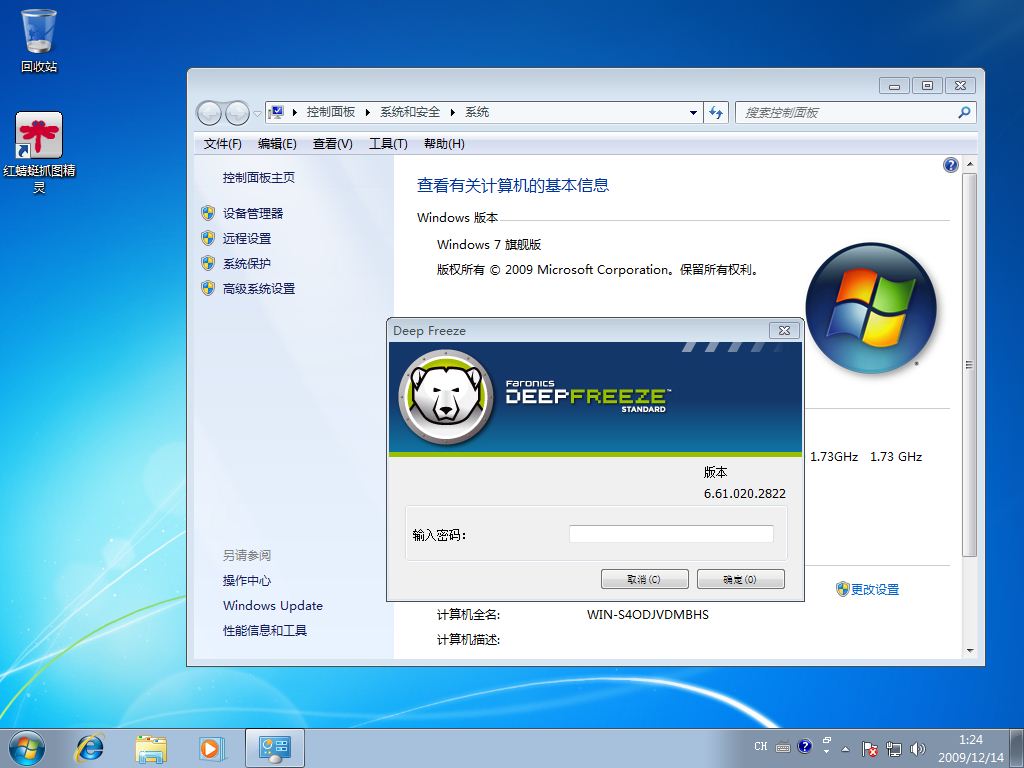The image size is (1024, 768).
Task: Open the 编辑(E) menu
Action: click(277, 144)
